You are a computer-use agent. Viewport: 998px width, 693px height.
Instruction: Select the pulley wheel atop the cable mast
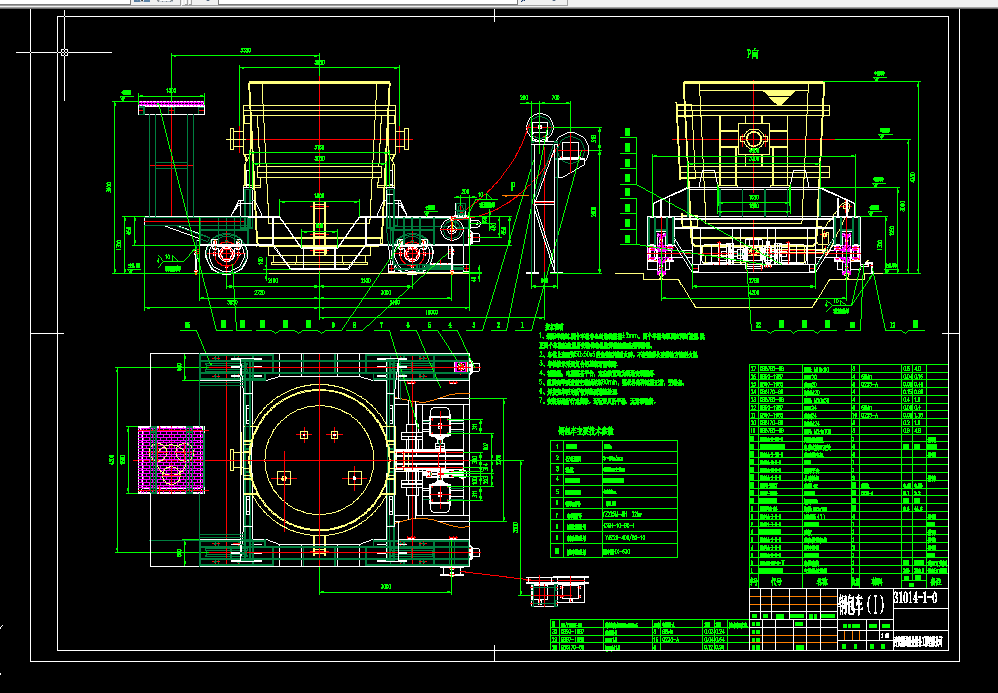pyautogui.click(x=540, y=127)
